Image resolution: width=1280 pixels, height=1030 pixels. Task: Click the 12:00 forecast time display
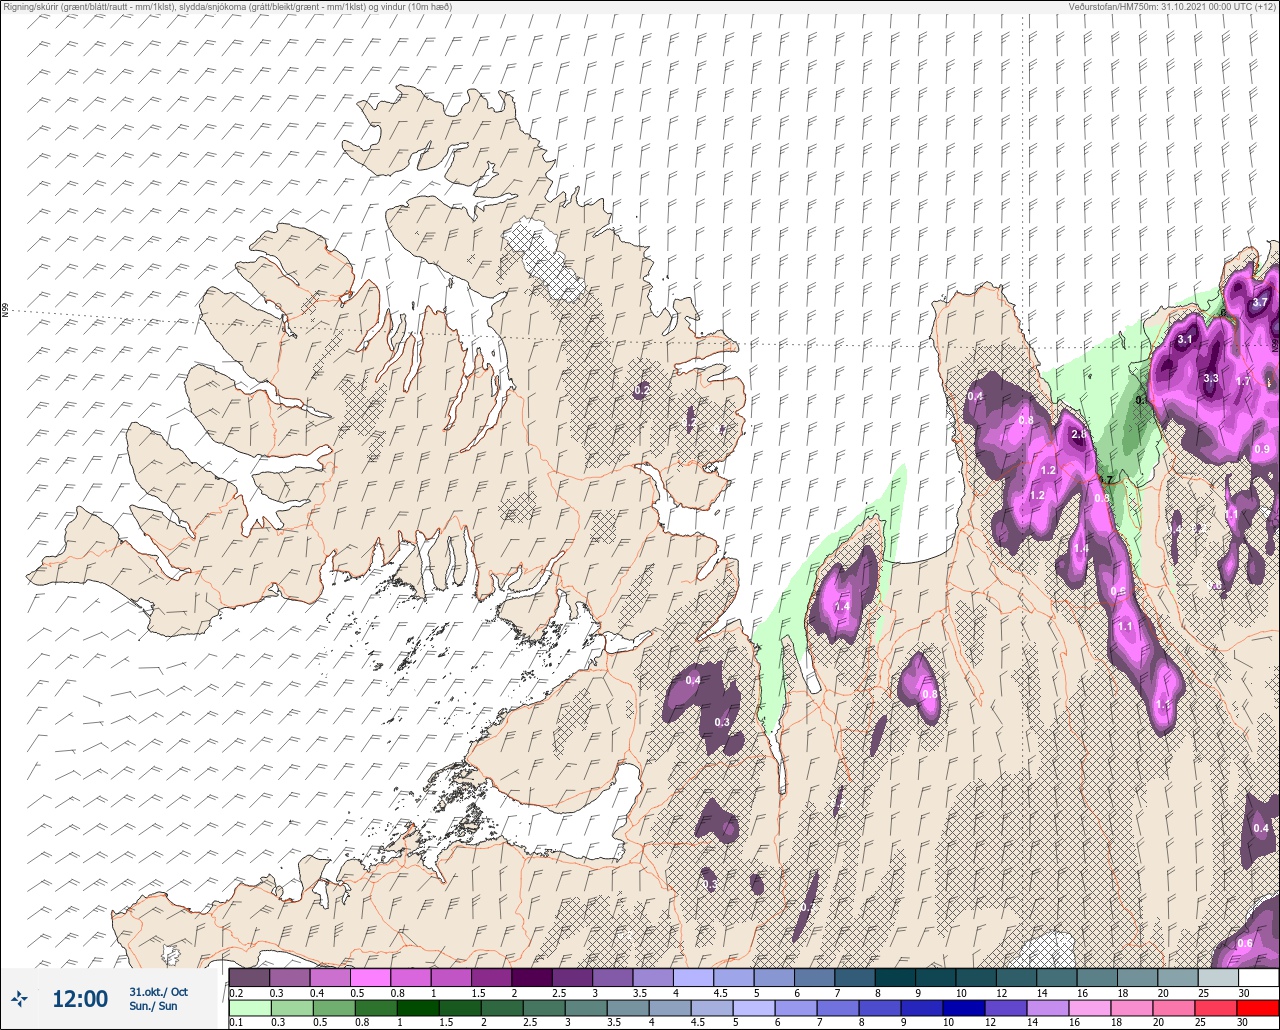pos(80,999)
